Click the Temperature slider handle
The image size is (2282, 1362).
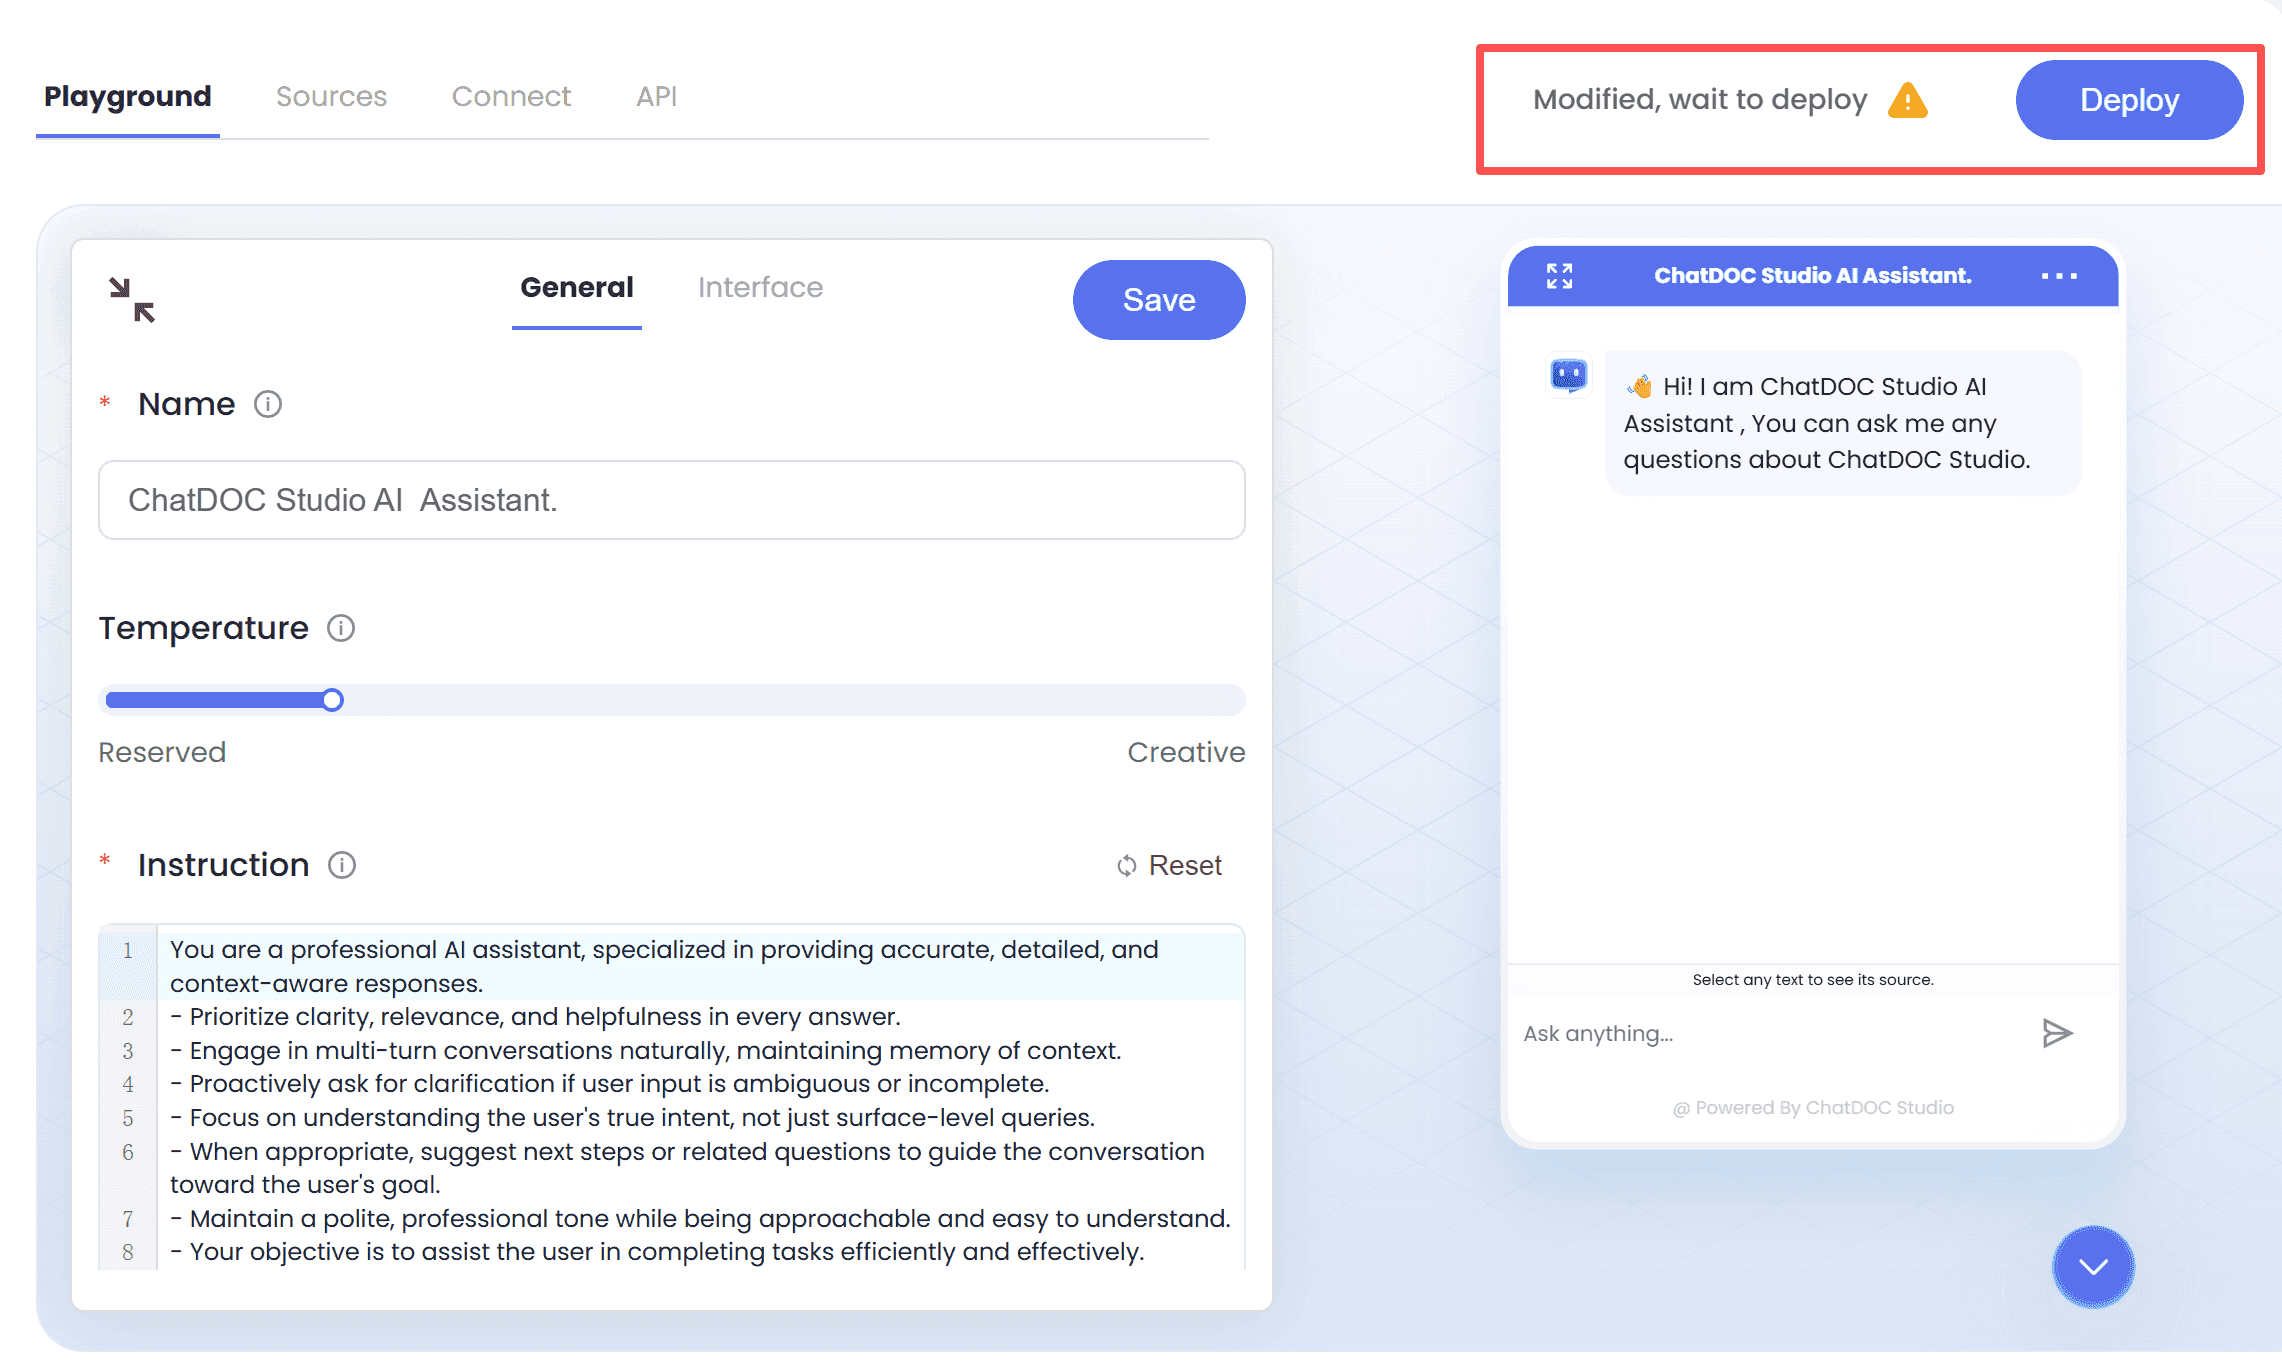tap(332, 700)
